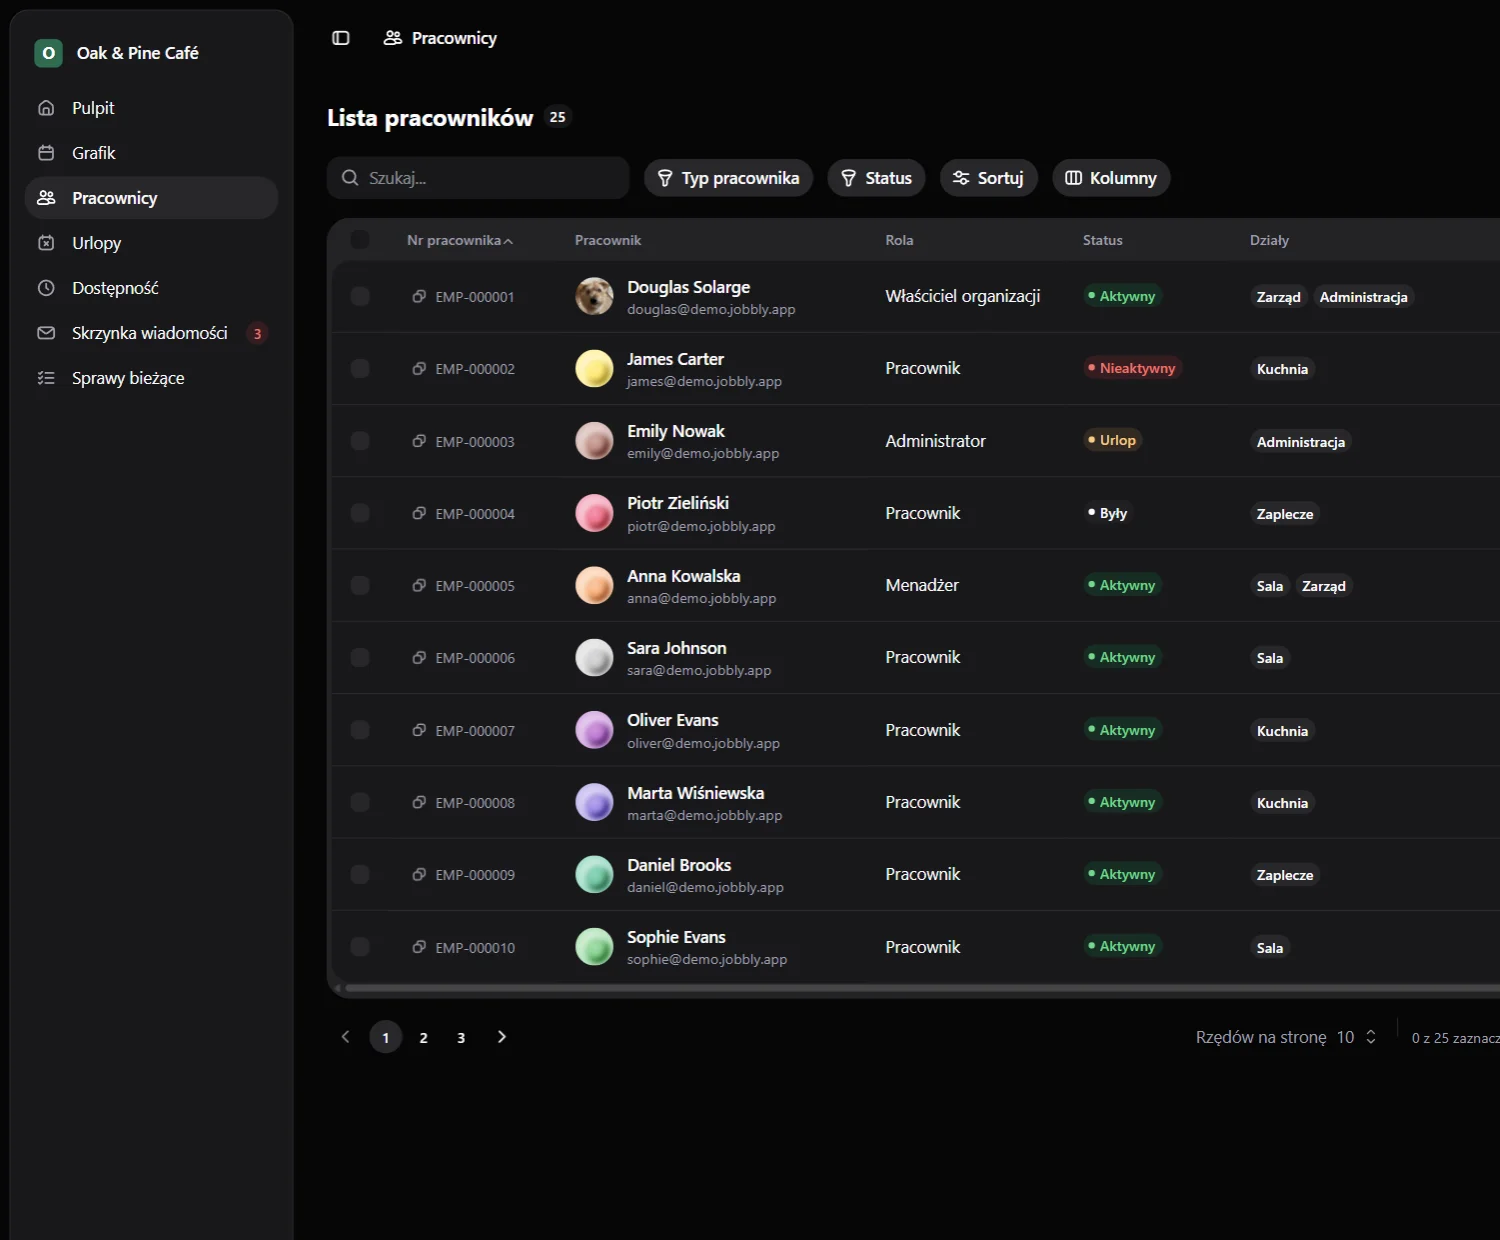
Task: Select the Marta Wiśniewska row checkbox
Action: point(360,802)
